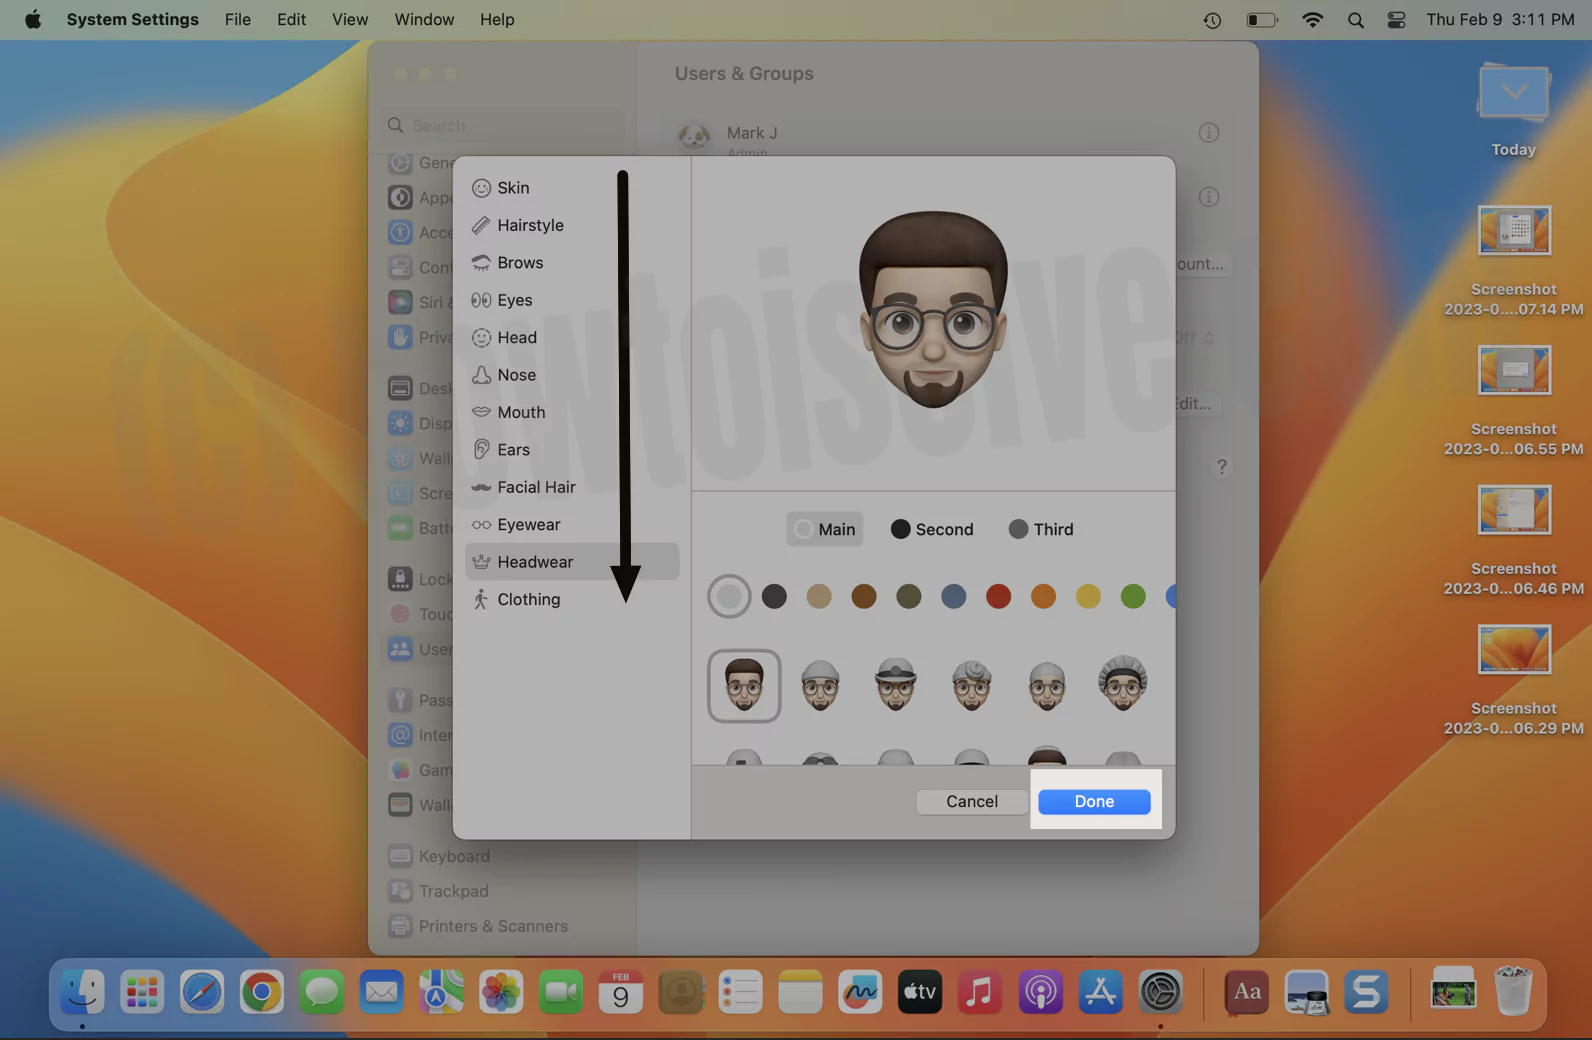The image size is (1592, 1040).
Task: Choose the Nose category
Action: (x=572, y=375)
